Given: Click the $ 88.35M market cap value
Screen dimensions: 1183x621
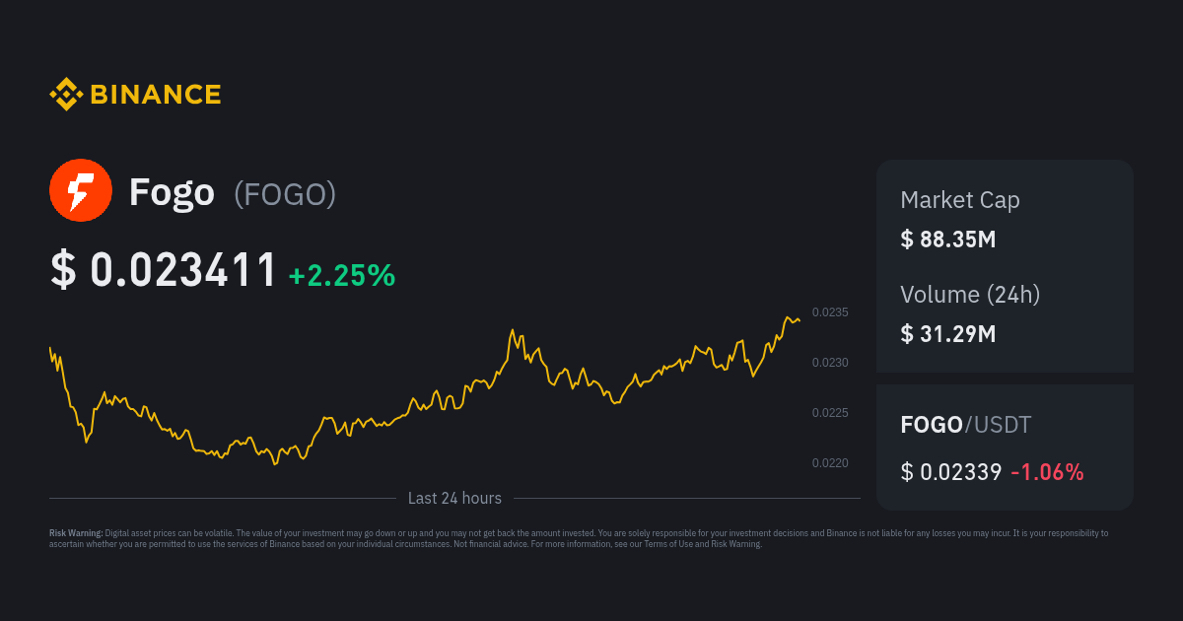Looking at the screenshot, I should click(948, 239).
